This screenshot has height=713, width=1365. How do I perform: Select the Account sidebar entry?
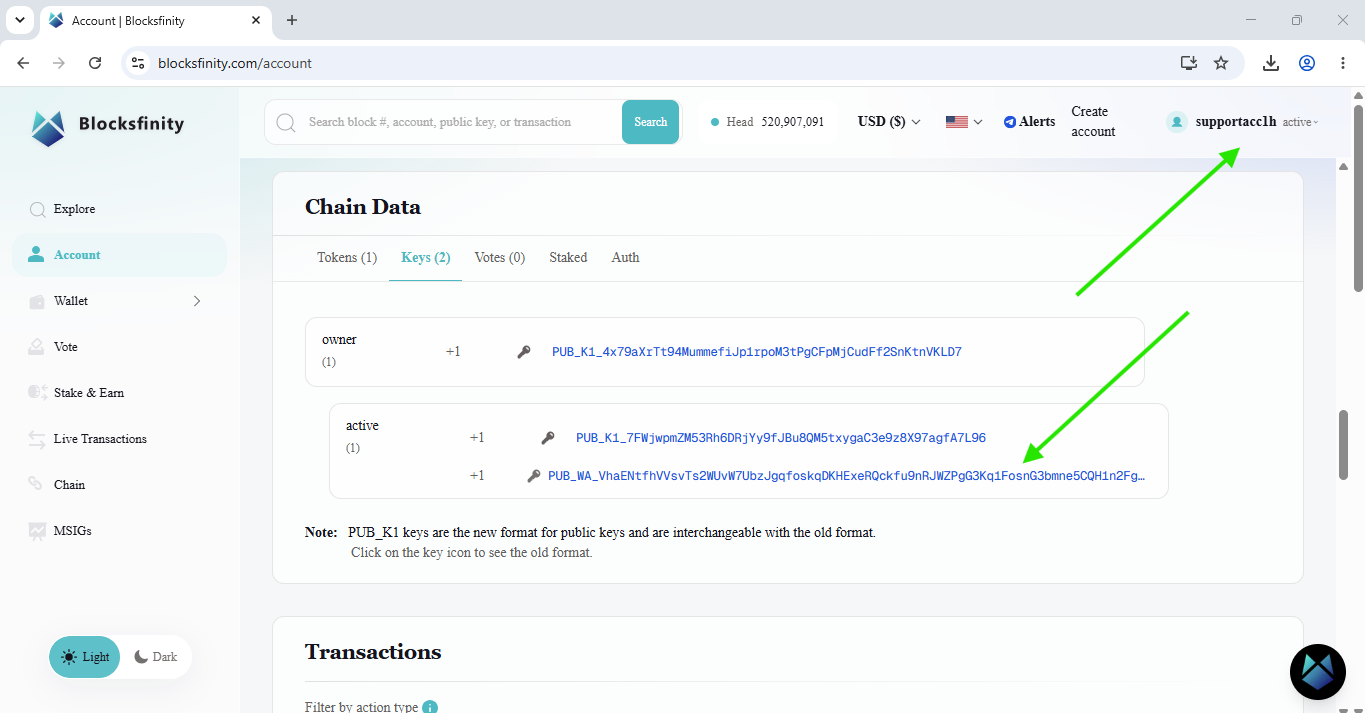pos(119,255)
